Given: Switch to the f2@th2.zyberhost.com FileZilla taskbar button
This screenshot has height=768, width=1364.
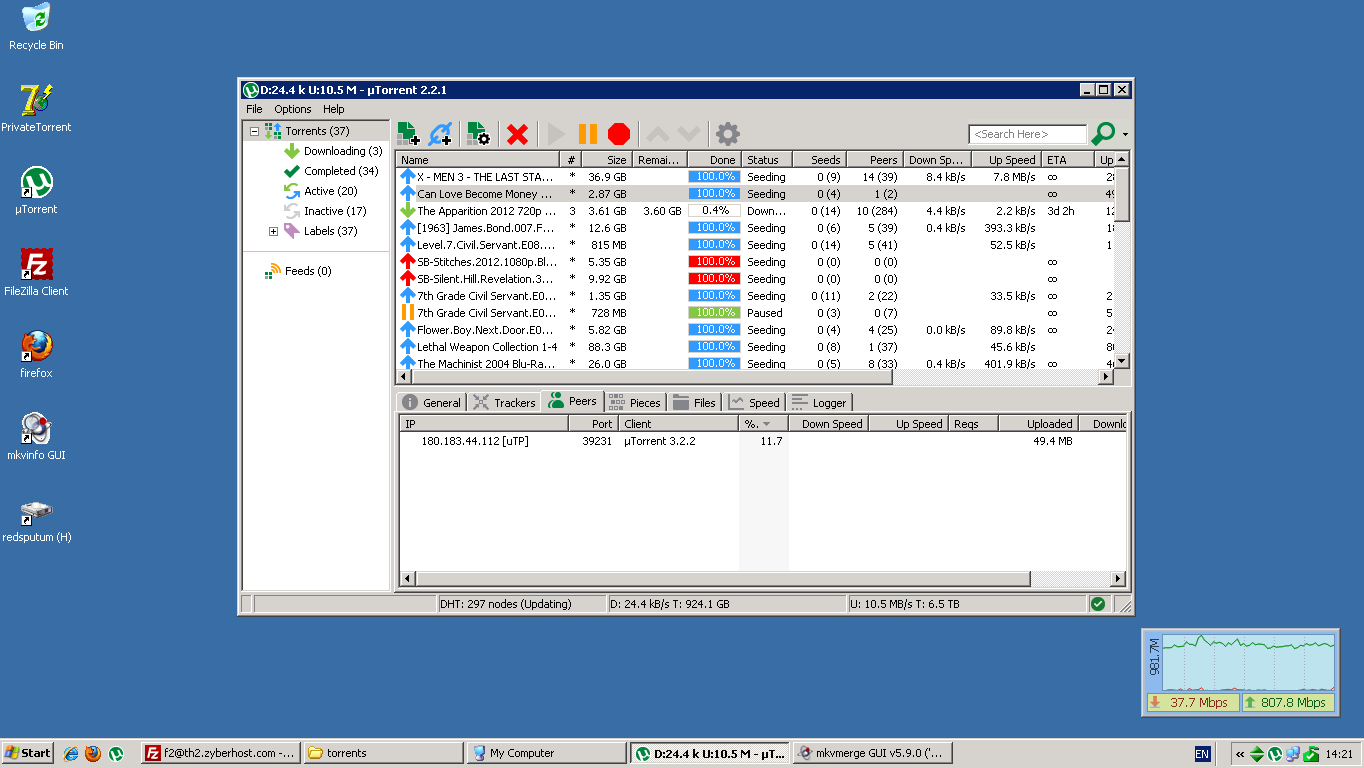Looking at the screenshot, I should tap(220, 753).
